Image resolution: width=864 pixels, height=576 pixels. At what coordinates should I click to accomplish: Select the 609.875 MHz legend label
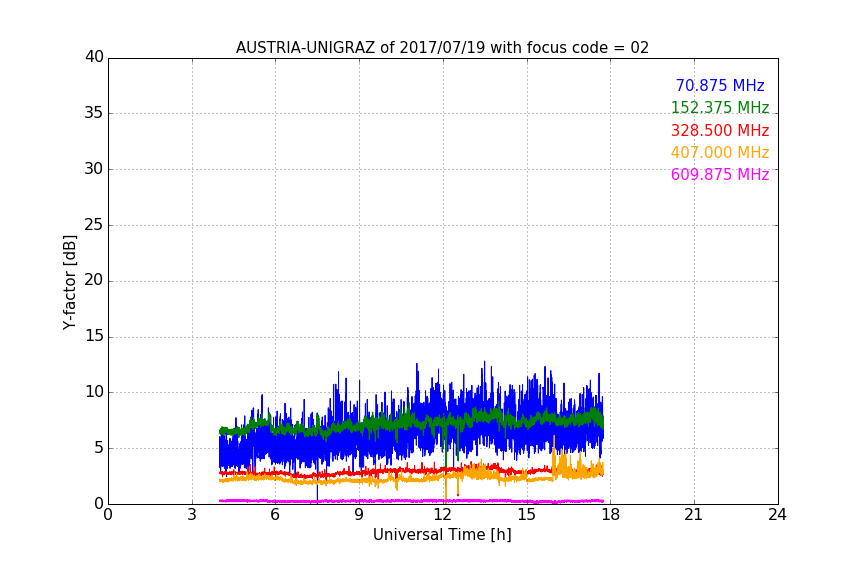tap(720, 175)
